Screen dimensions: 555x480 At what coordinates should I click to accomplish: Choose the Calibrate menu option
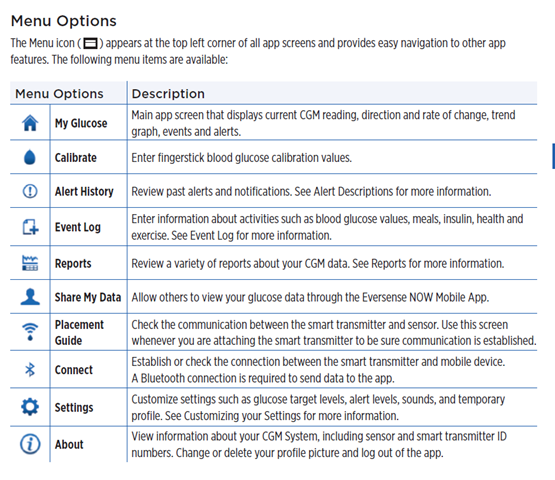pyautogui.click(x=75, y=158)
